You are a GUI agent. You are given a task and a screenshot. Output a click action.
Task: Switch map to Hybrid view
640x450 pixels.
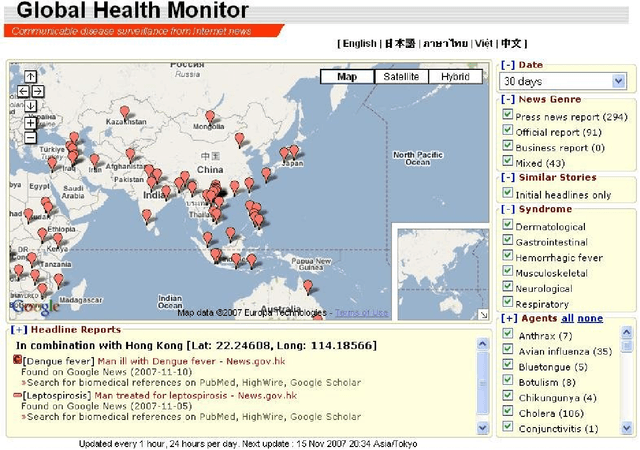point(455,76)
